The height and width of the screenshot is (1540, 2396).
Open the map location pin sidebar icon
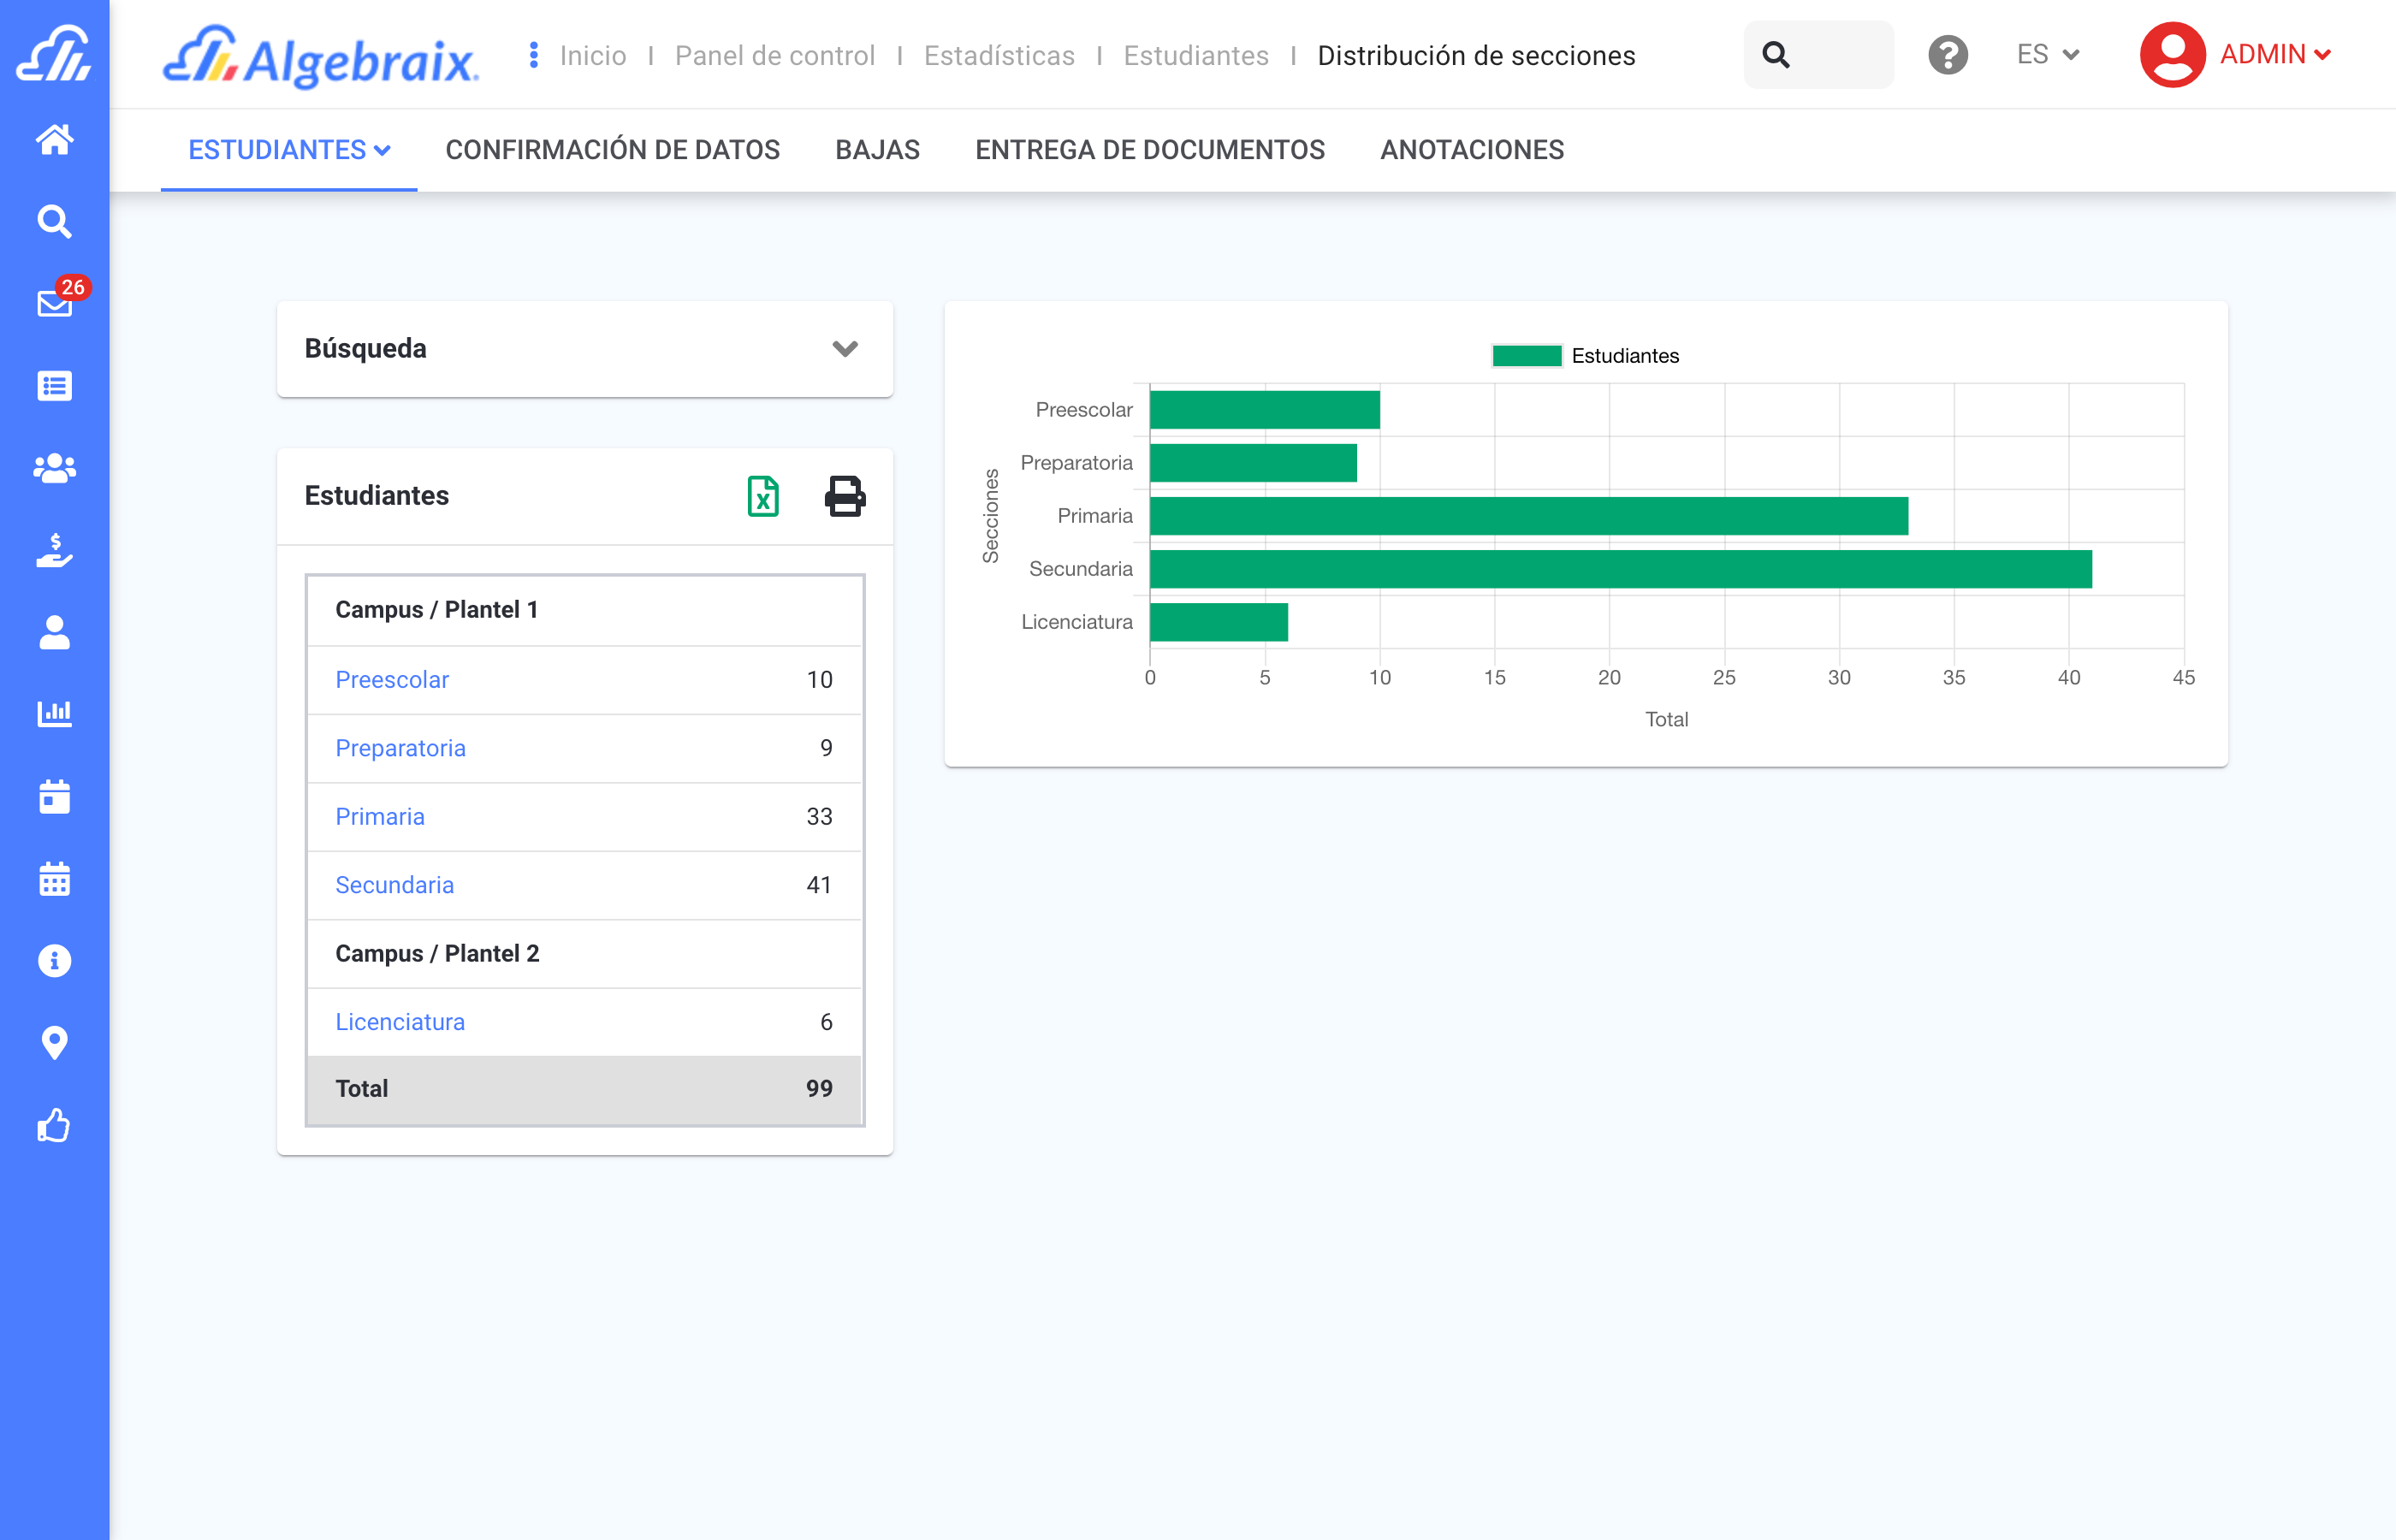pos(55,1043)
